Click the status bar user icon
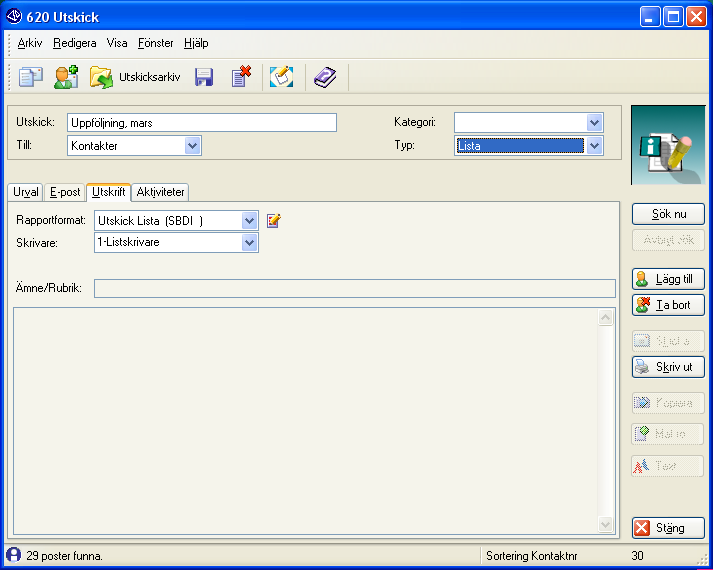The image size is (713, 570). [x=14, y=555]
